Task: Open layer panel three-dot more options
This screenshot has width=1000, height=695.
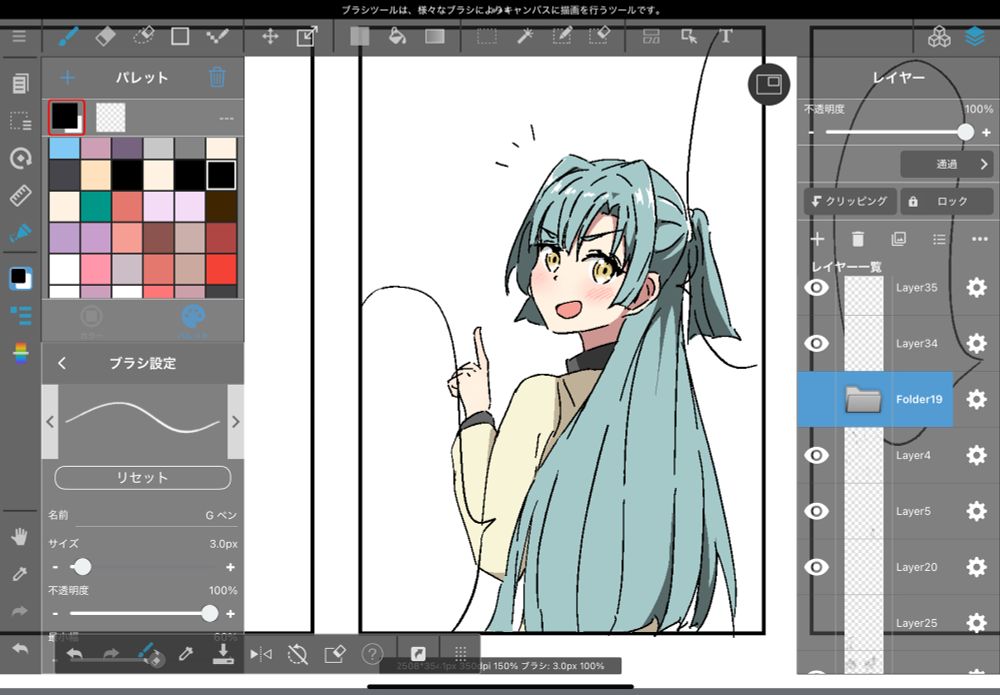Action: 980,239
